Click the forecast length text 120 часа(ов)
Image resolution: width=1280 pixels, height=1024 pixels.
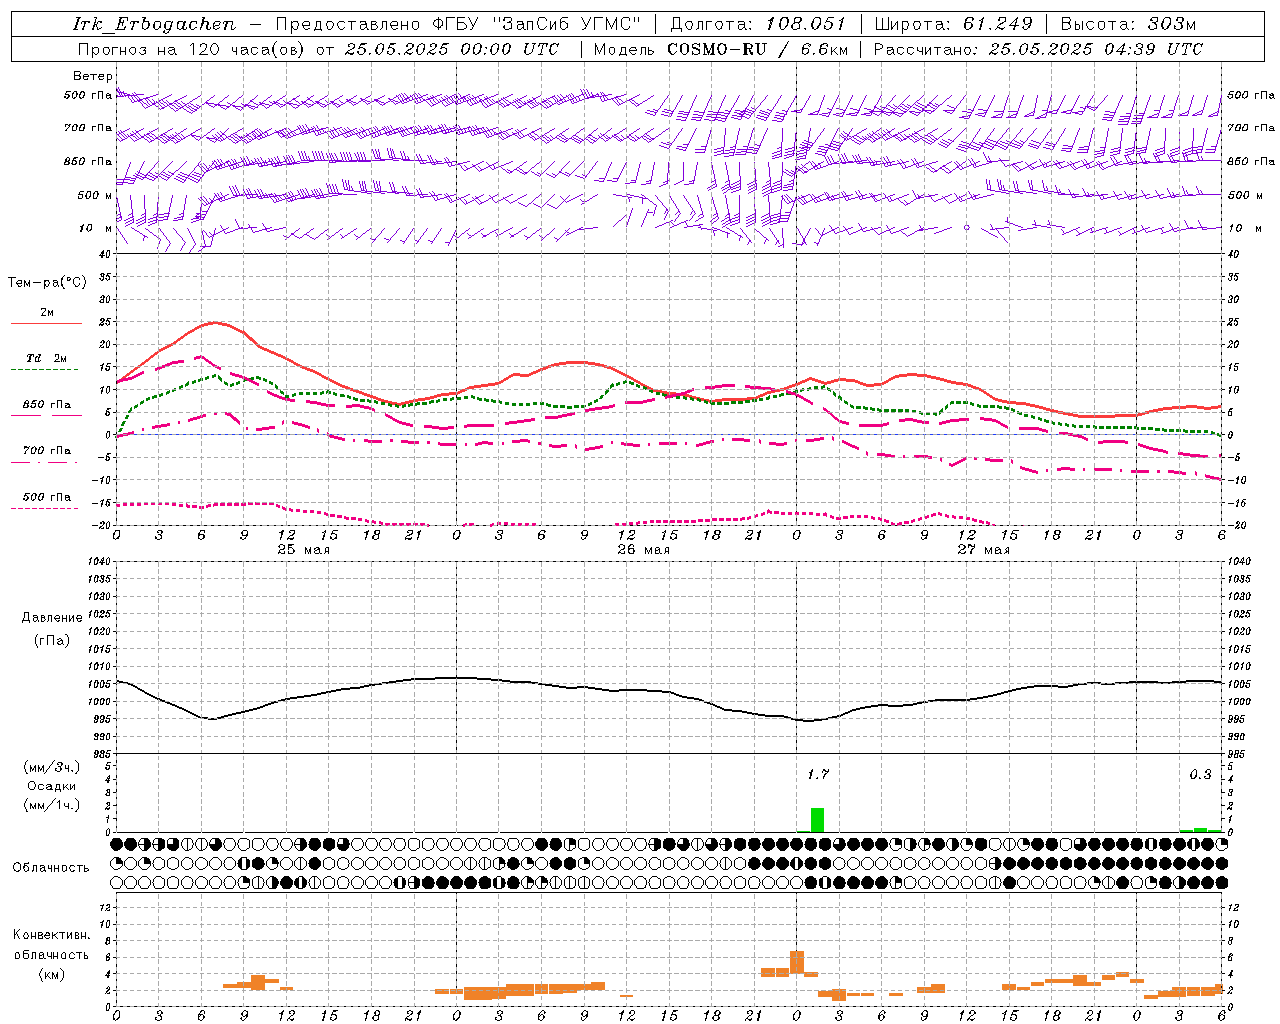(246, 49)
